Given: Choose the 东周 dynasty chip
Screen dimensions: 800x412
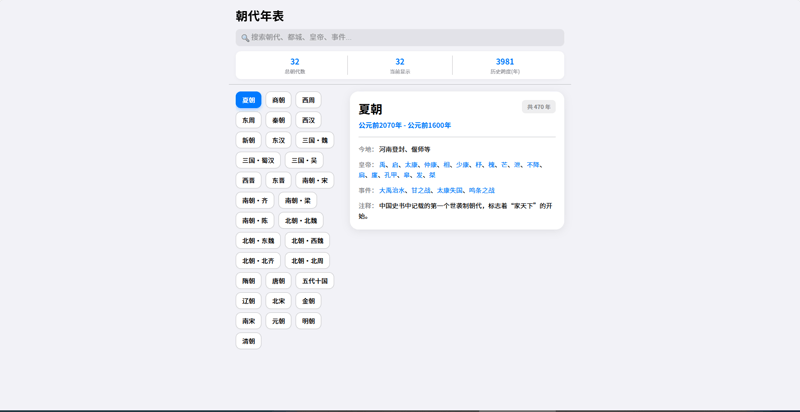Looking at the screenshot, I should coord(248,120).
